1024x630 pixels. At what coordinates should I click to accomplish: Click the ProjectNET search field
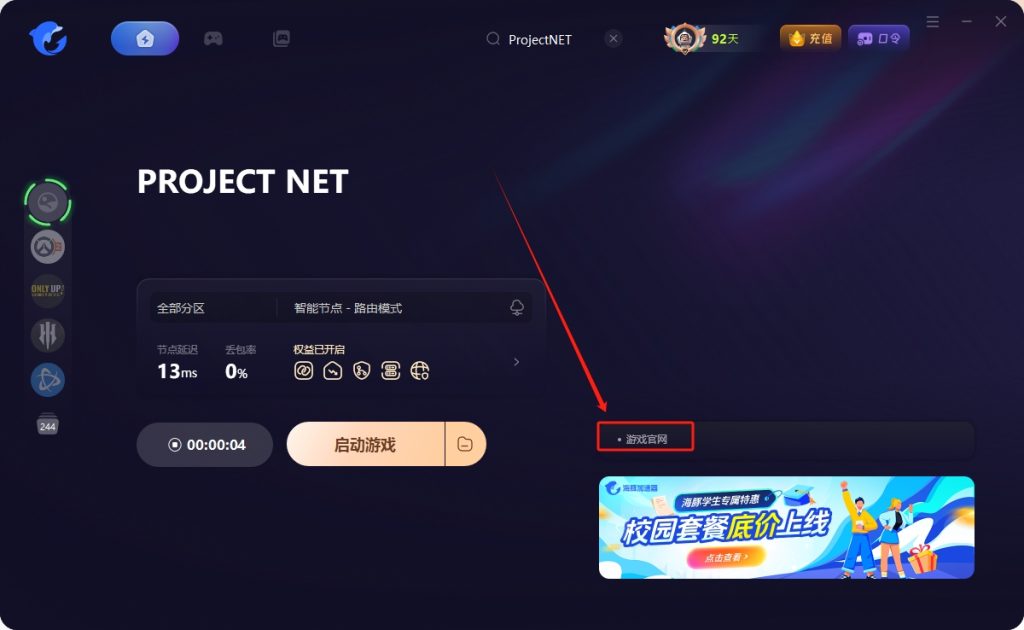(542, 39)
